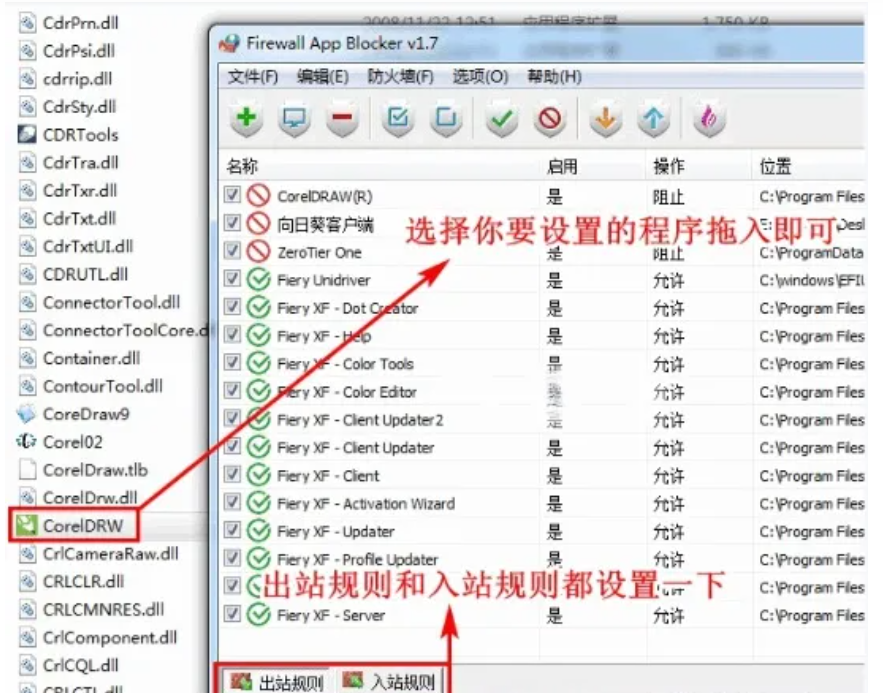The height and width of the screenshot is (693, 883).
Task: Click the uncheck all square toolbar icon
Action: click(446, 119)
